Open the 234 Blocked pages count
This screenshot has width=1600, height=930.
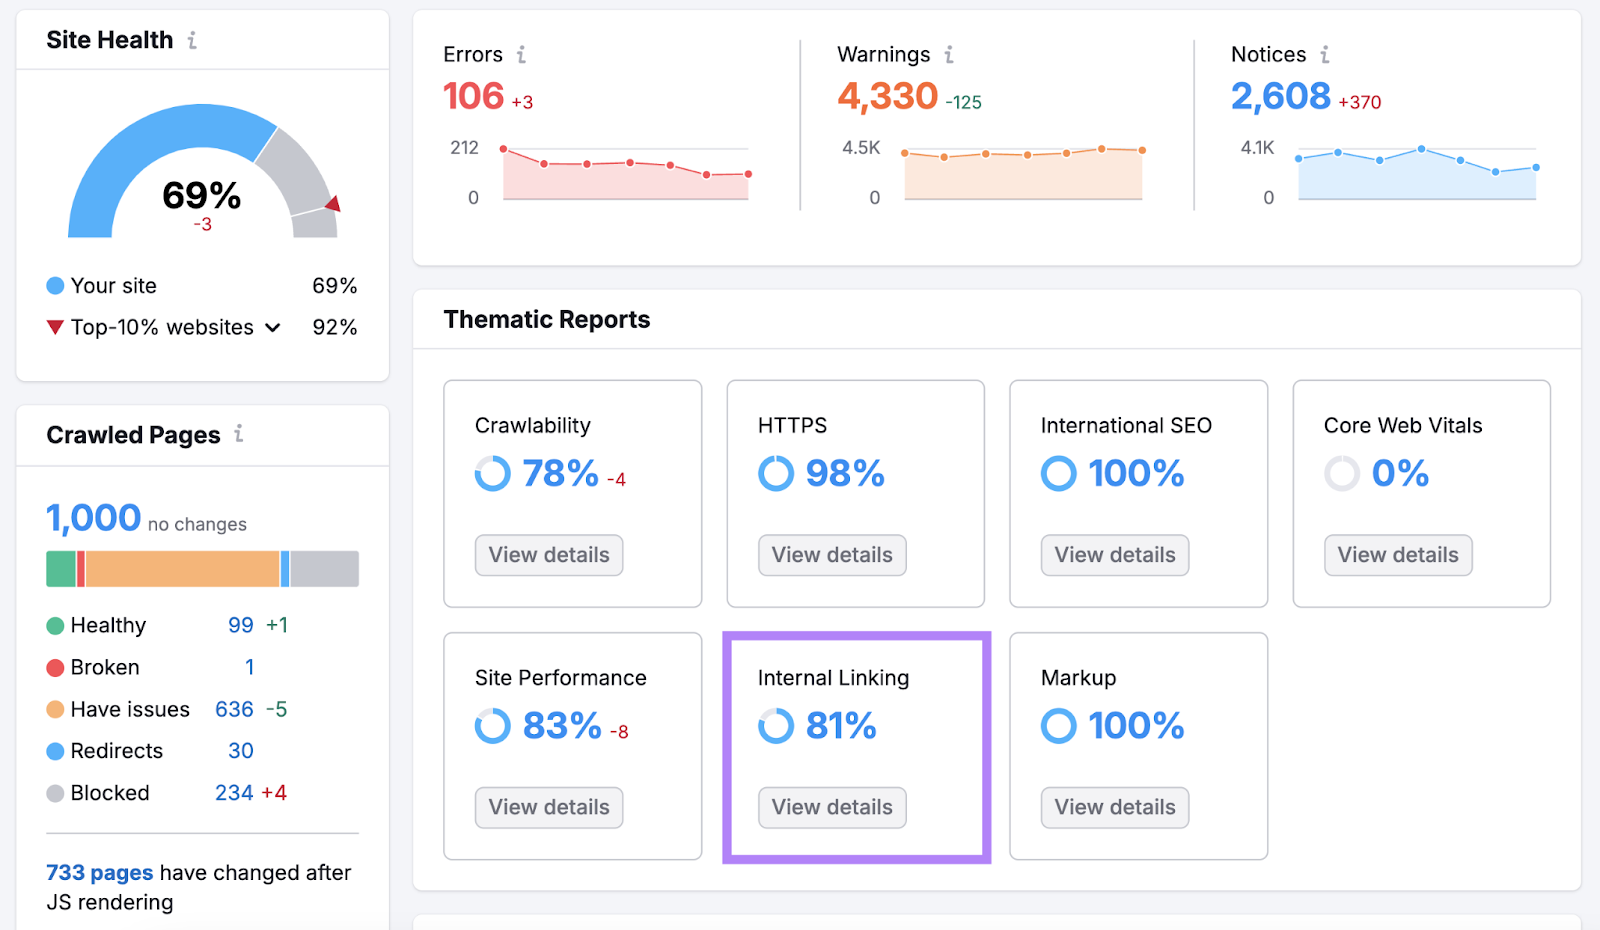point(234,793)
